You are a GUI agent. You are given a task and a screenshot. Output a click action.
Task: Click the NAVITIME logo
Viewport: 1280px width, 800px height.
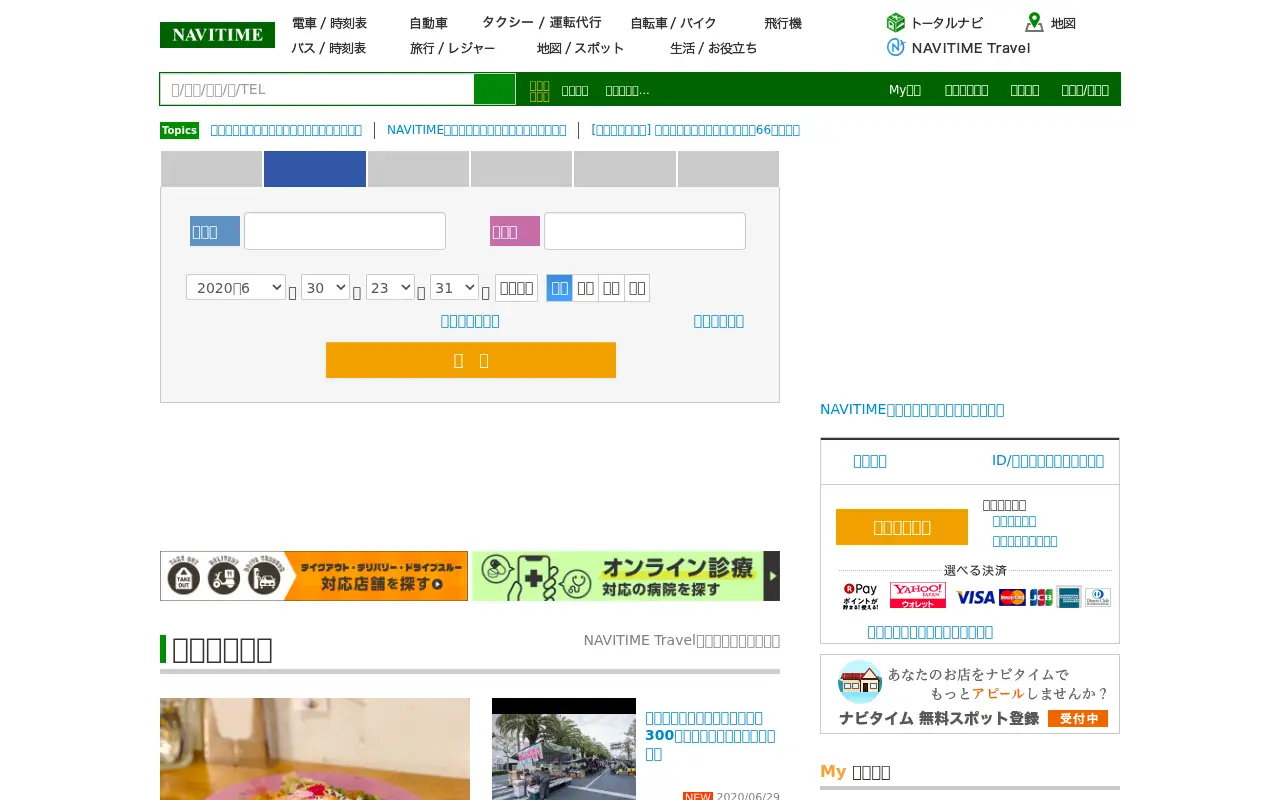tap(217, 35)
